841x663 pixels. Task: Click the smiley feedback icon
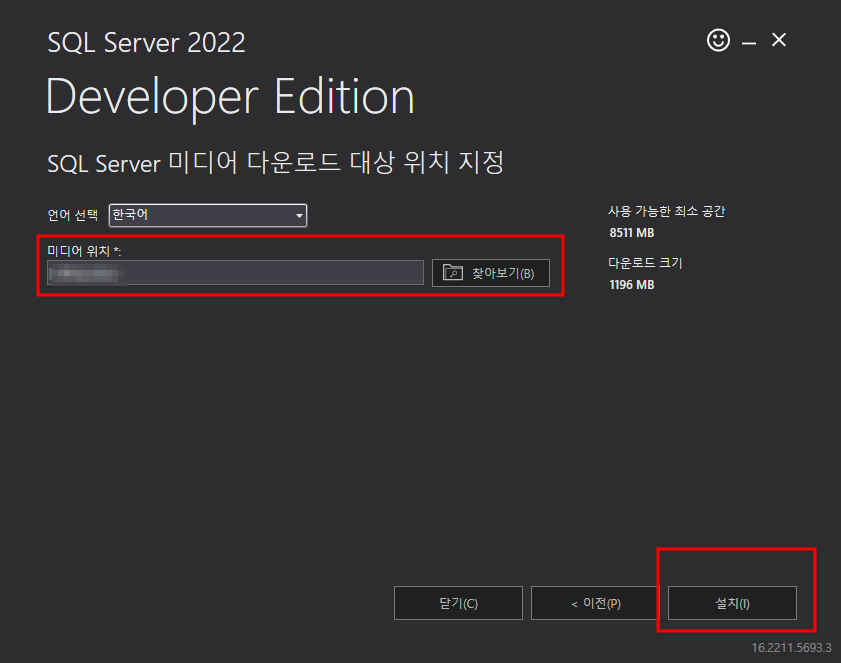(x=718, y=40)
